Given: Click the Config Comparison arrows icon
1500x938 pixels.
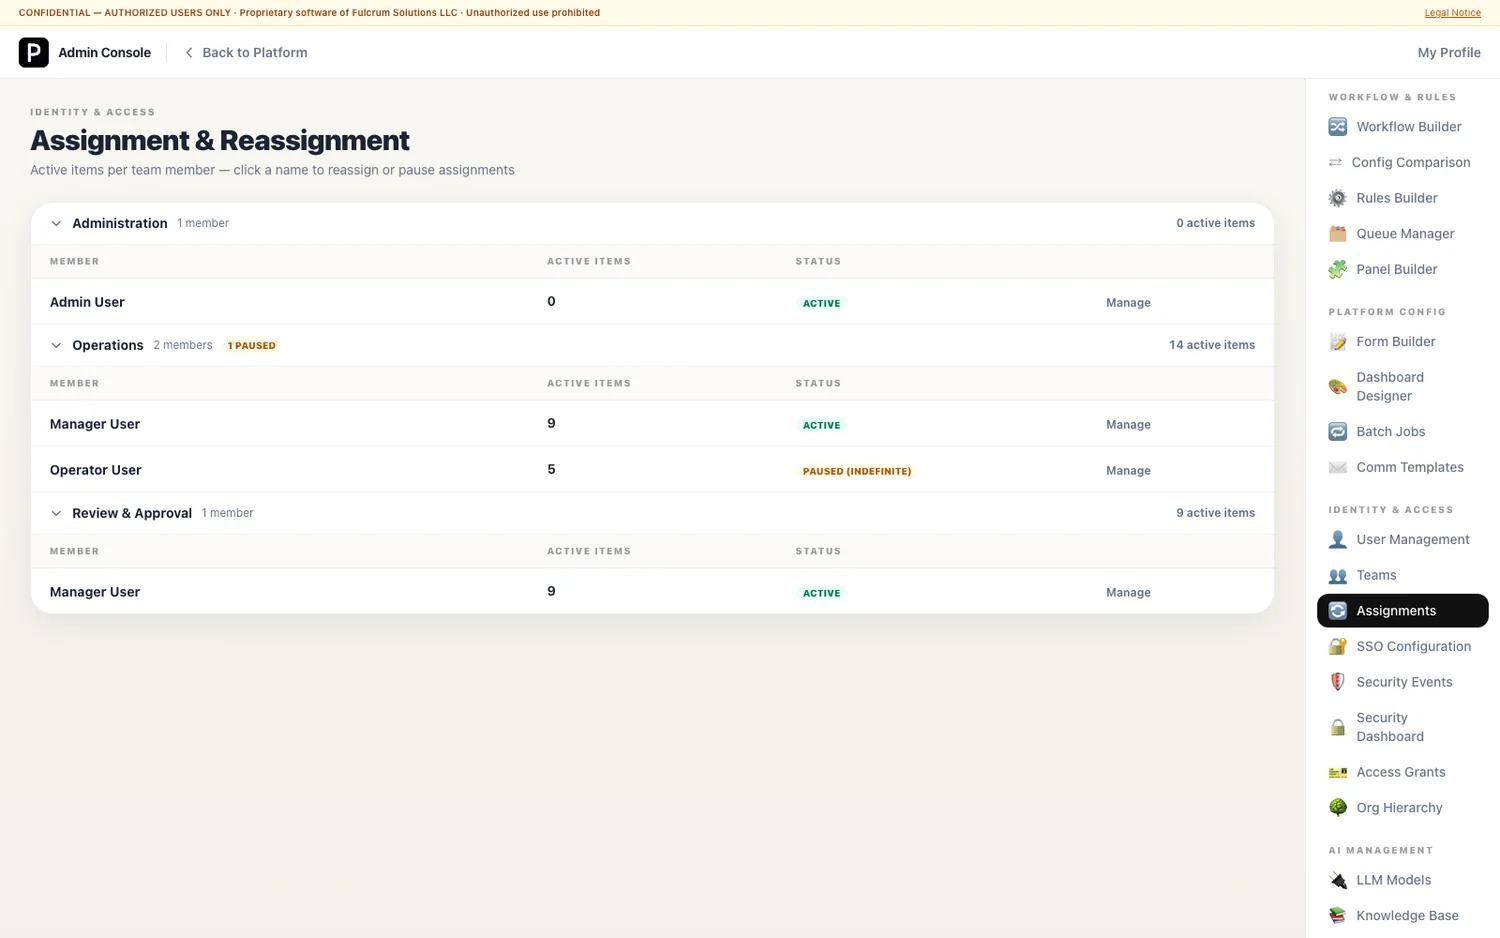Looking at the screenshot, I should point(1335,162).
